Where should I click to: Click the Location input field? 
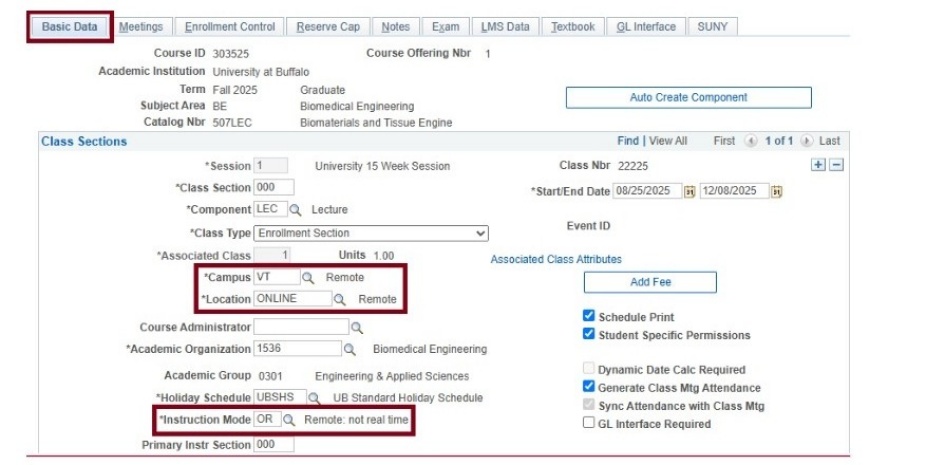292,298
